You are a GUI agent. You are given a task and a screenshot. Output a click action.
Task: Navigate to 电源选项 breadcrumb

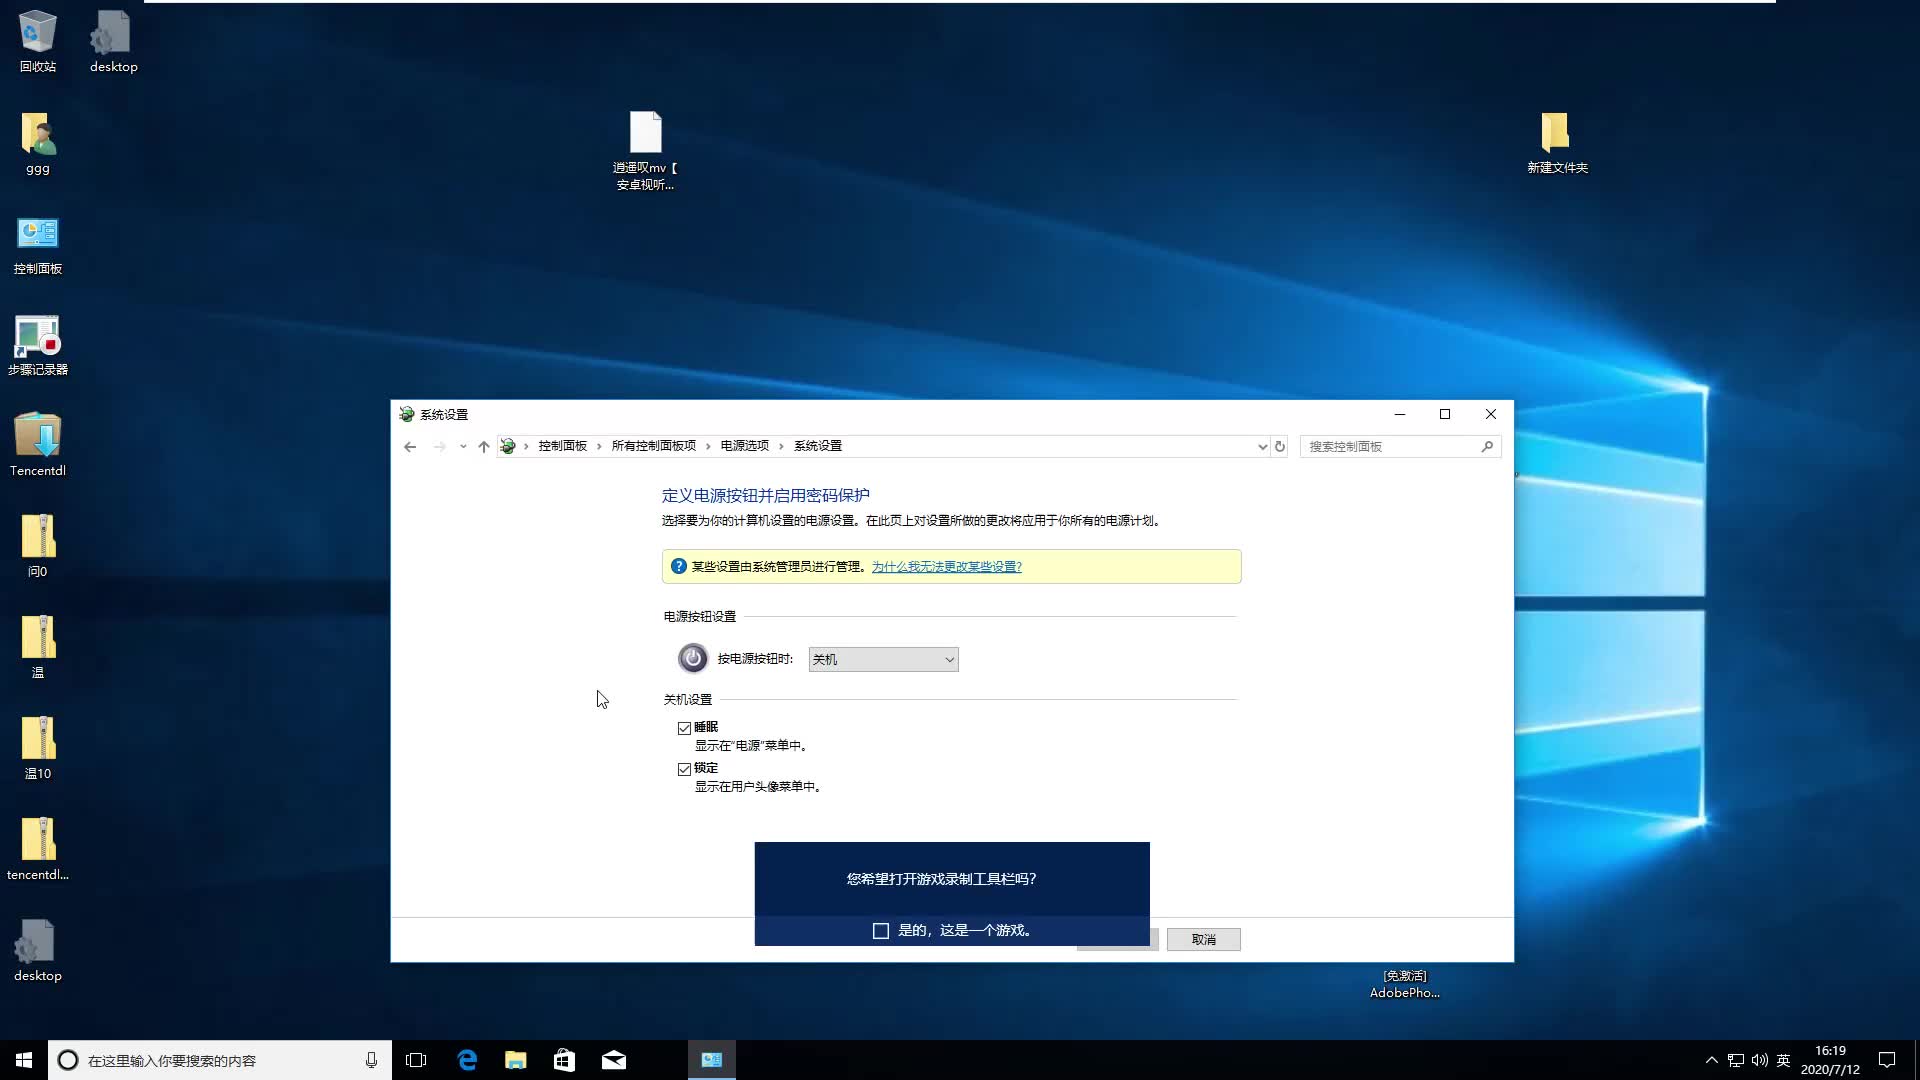click(745, 446)
